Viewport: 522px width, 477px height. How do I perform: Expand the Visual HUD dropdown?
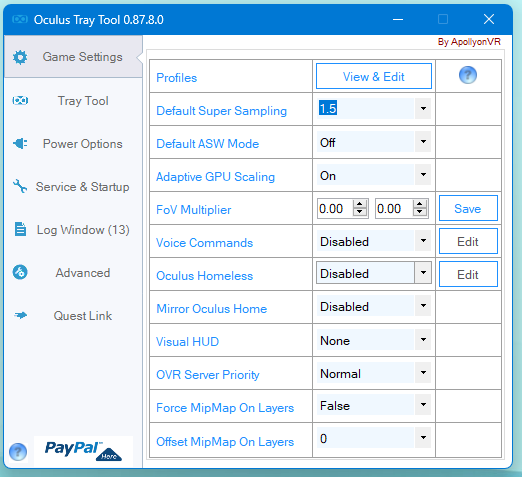[x=423, y=339]
